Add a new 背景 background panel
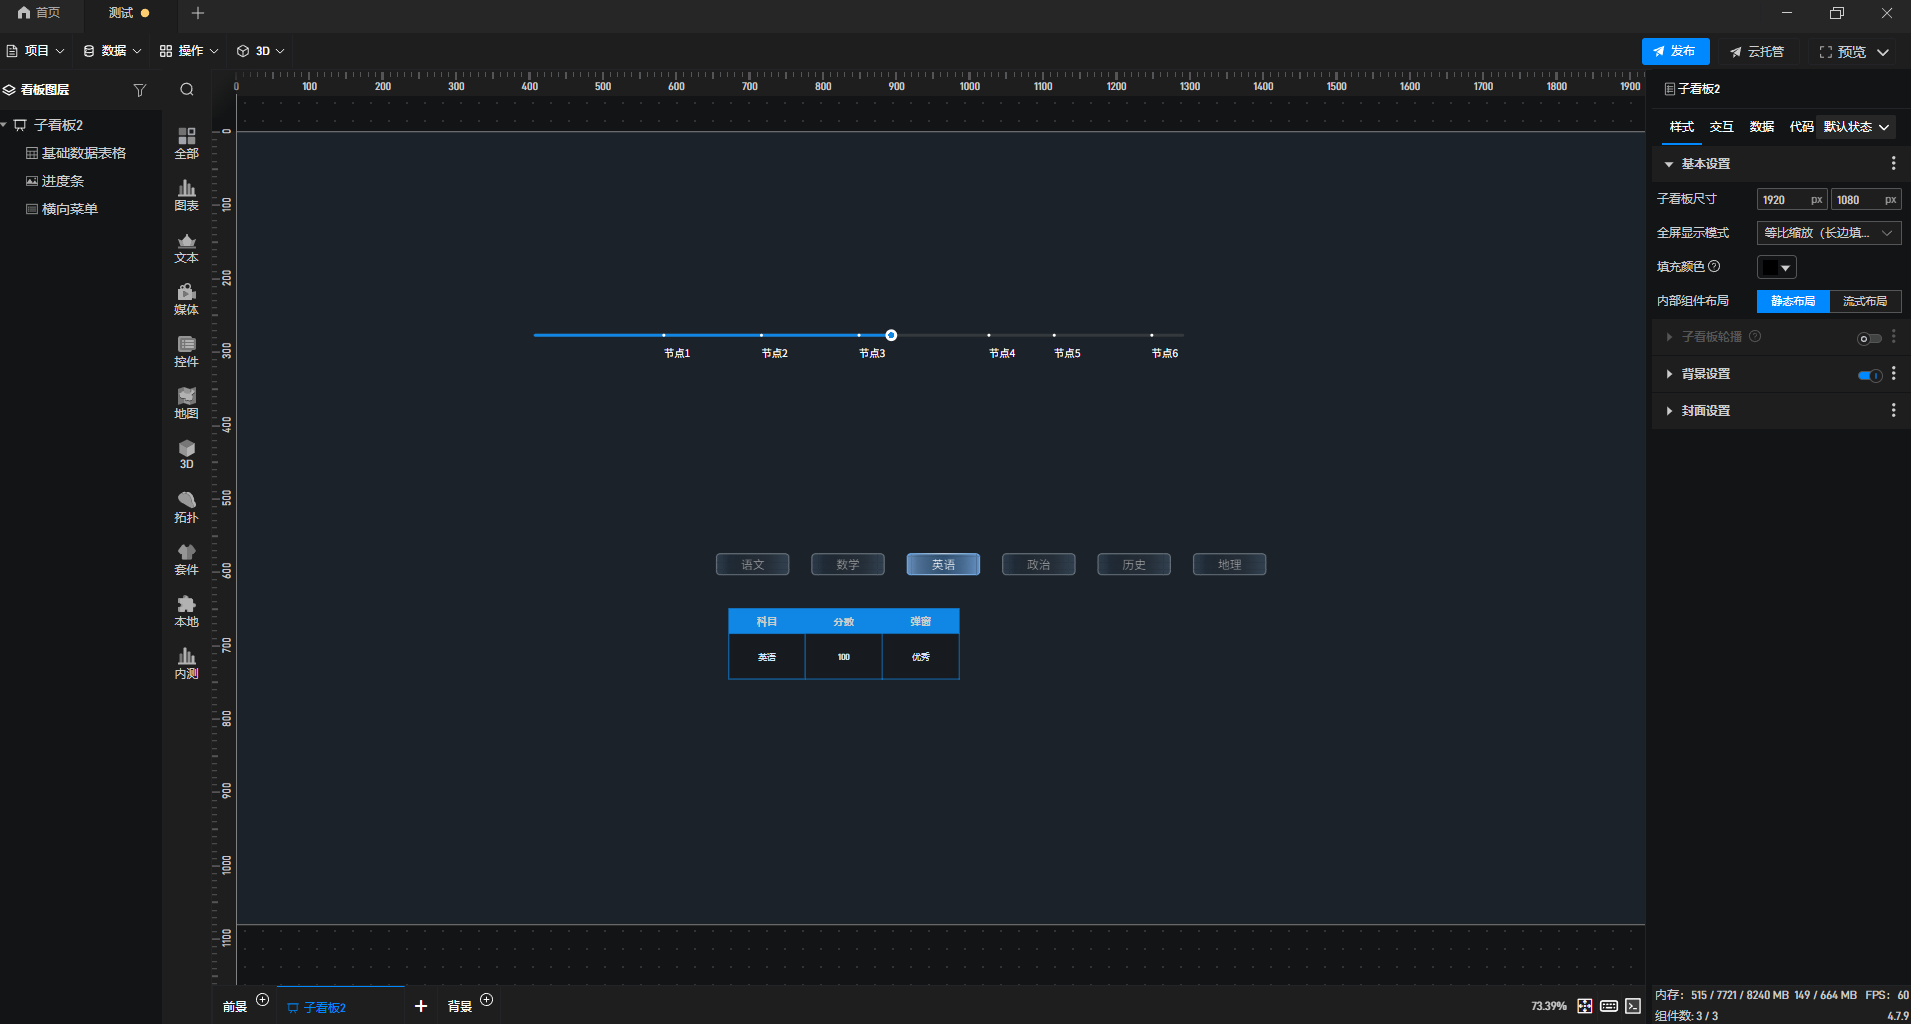The image size is (1911, 1024). 486,1000
